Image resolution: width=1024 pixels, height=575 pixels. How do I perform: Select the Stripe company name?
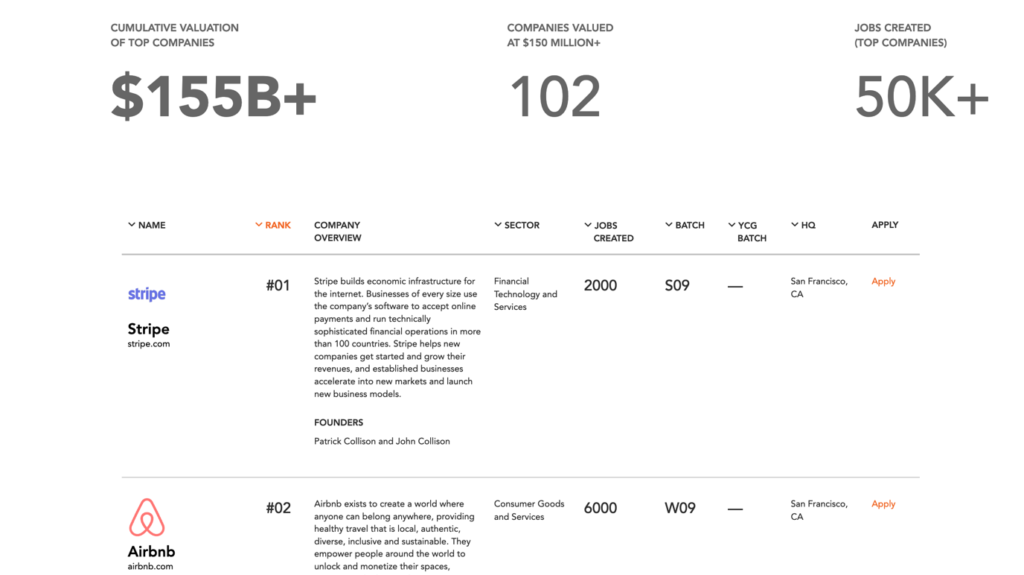click(148, 329)
